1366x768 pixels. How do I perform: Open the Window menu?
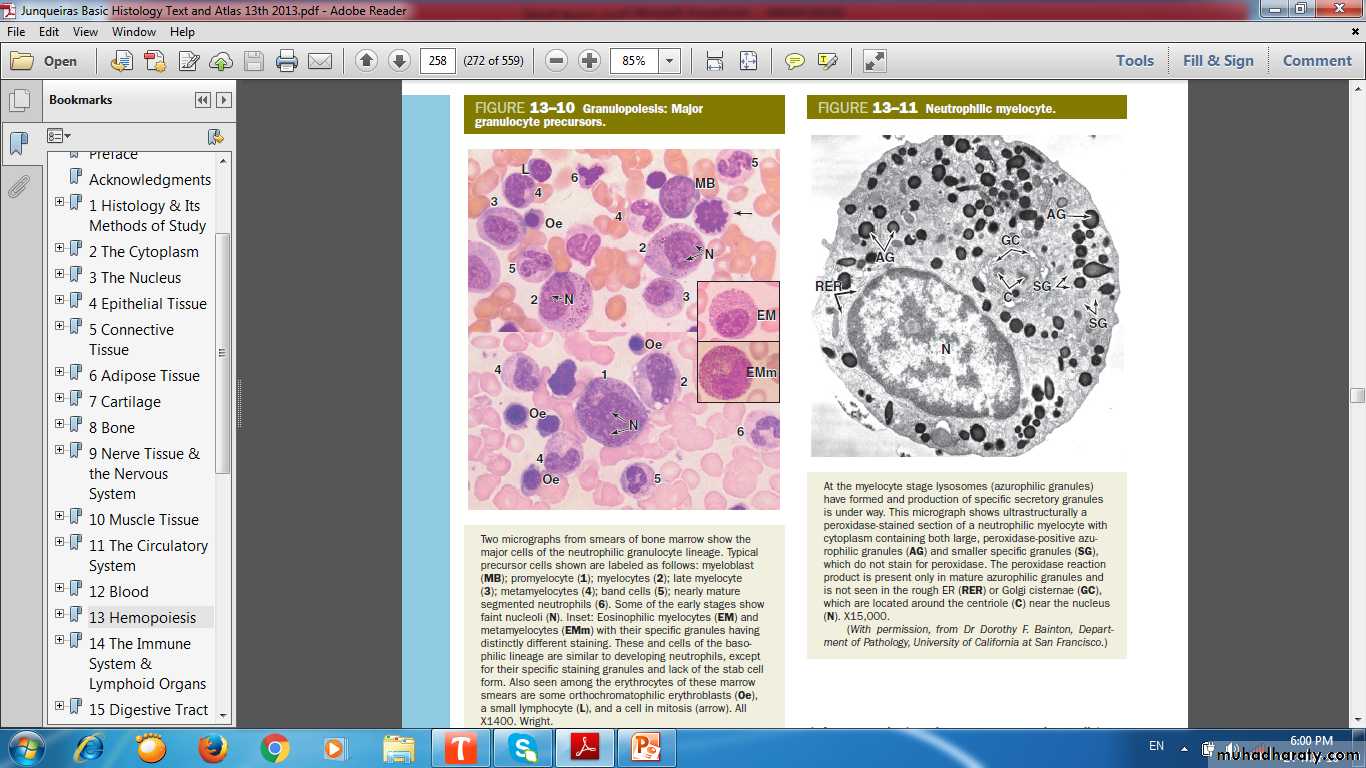point(133,32)
